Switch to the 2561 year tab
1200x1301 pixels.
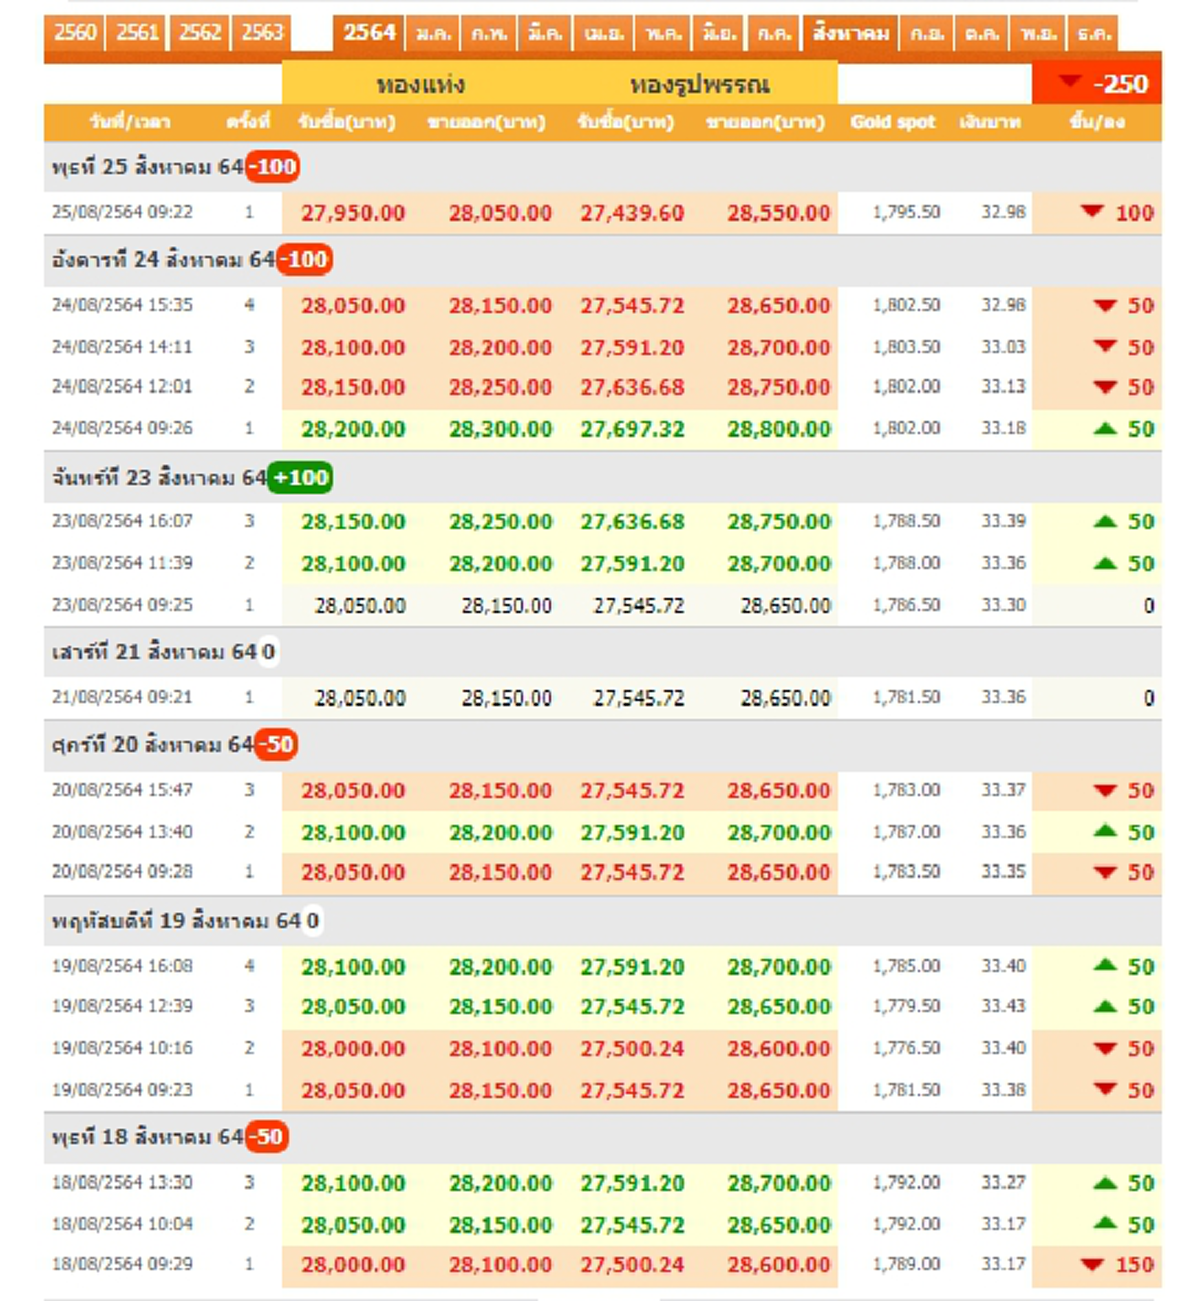[x=137, y=33]
